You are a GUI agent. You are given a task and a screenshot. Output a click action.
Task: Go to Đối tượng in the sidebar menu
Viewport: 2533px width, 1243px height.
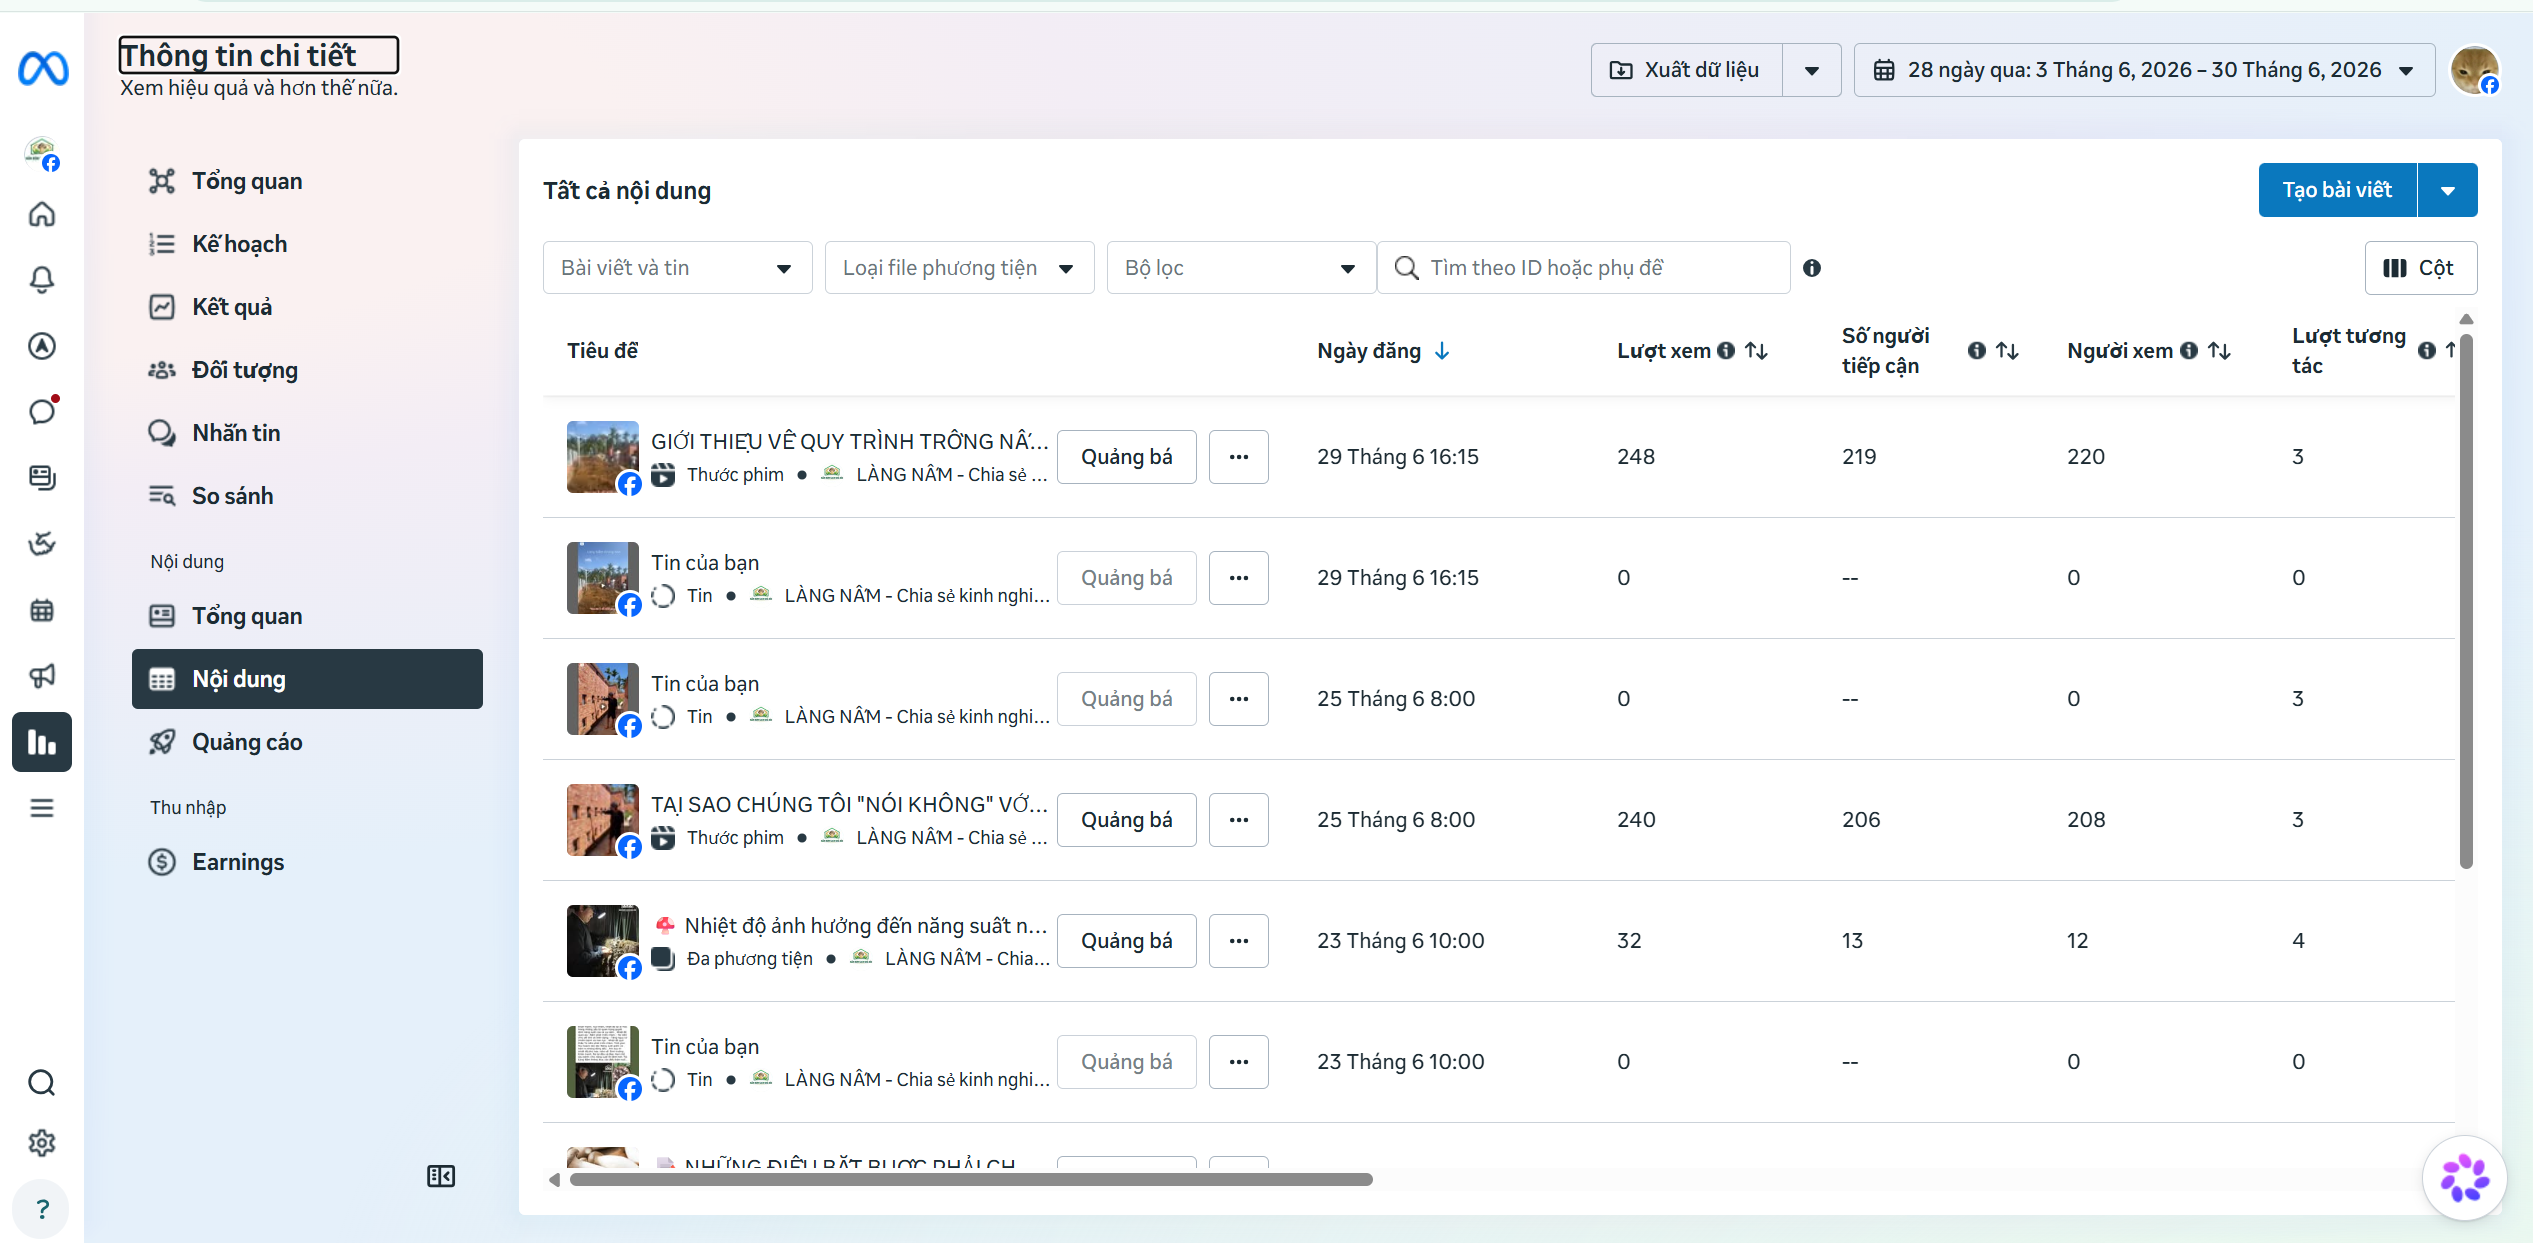click(x=244, y=370)
